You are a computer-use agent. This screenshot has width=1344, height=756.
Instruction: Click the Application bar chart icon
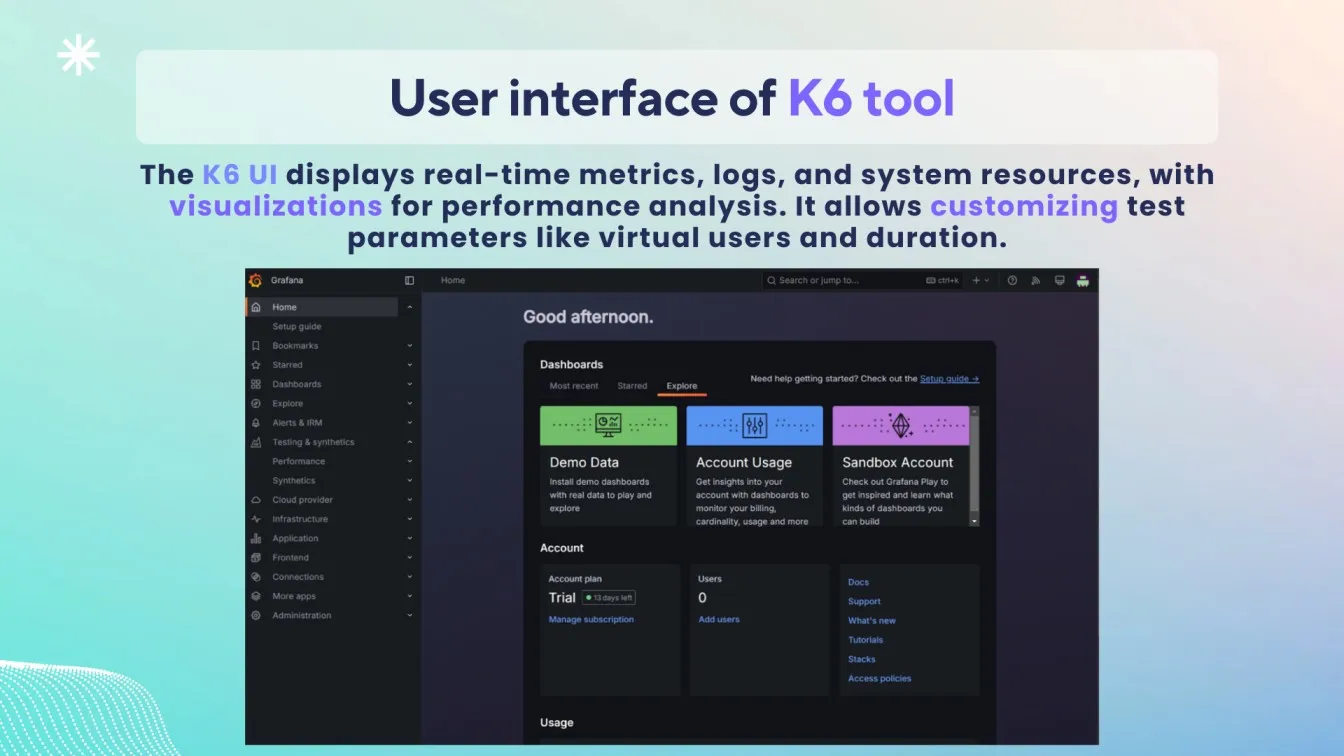pos(256,538)
